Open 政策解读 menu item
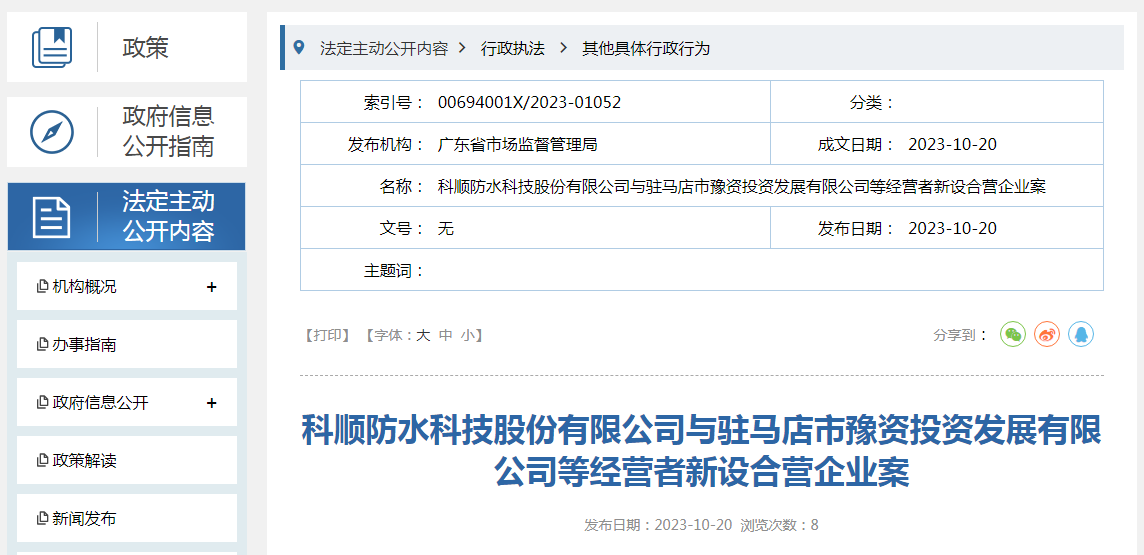Screen dimensions: 1144x555 tap(127, 460)
